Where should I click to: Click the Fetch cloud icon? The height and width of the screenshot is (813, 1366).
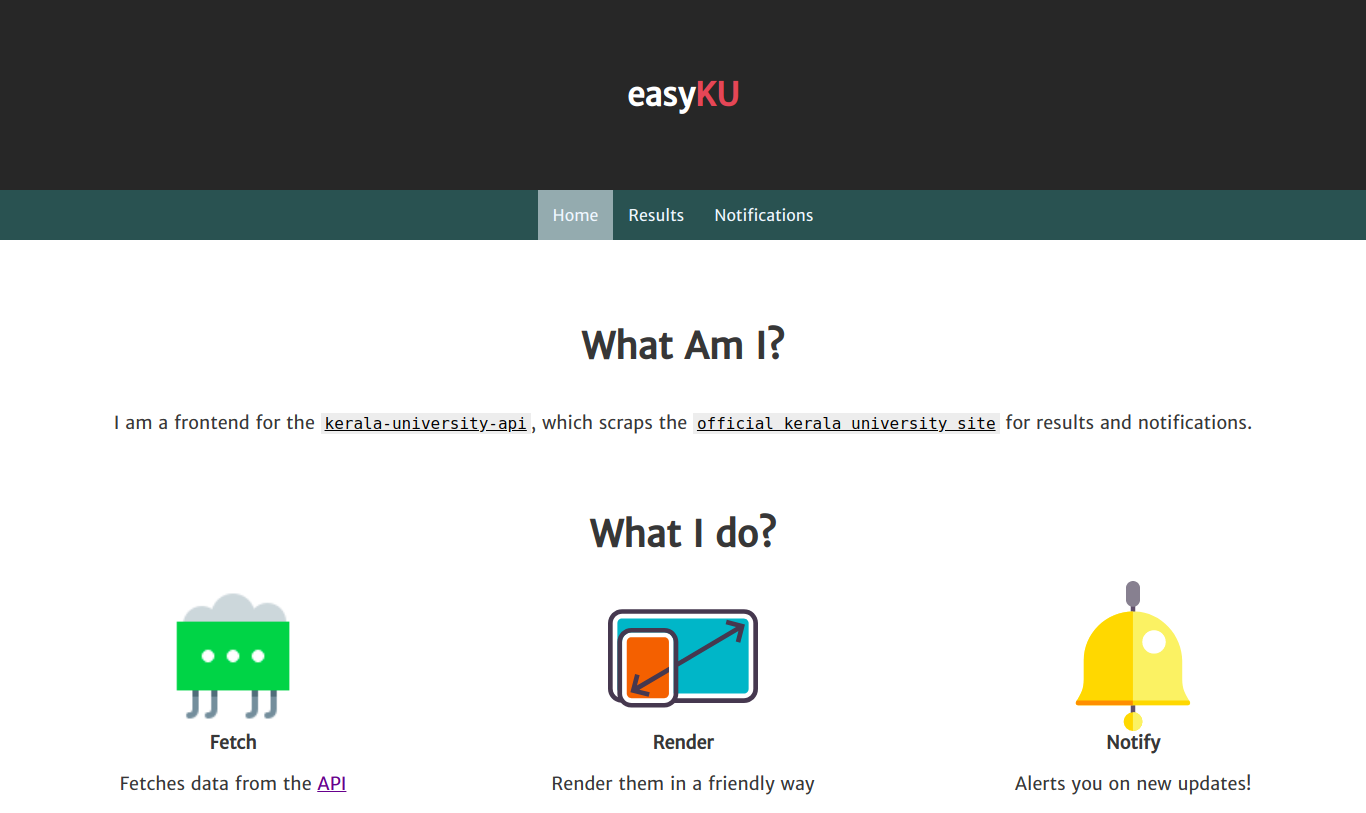pyautogui.click(x=233, y=657)
